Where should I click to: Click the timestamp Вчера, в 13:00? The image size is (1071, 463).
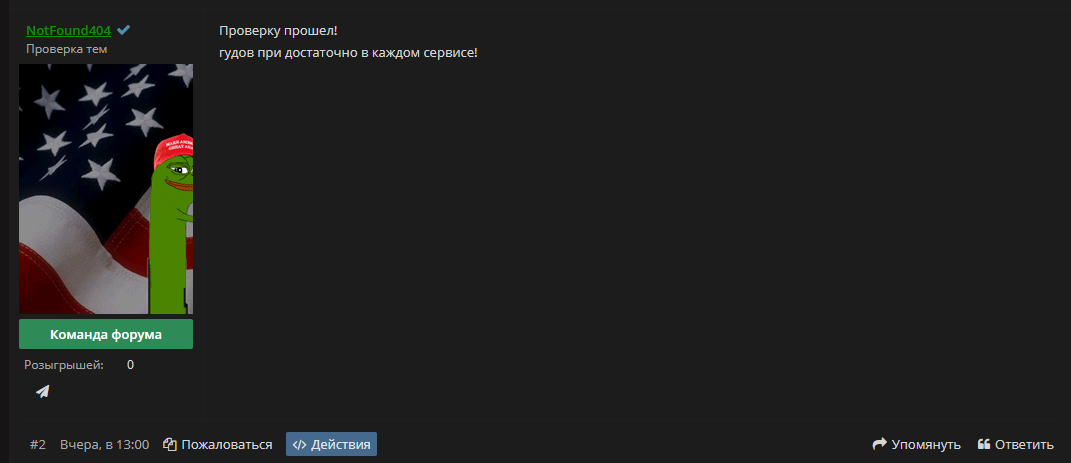point(105,445)
